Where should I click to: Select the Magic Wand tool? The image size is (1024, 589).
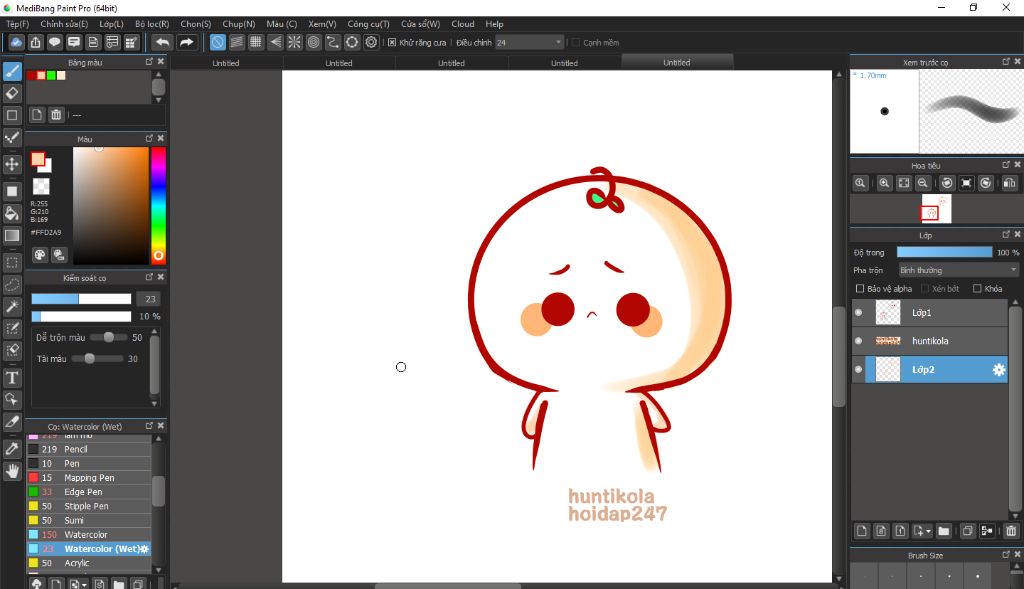tap(12, 307)
